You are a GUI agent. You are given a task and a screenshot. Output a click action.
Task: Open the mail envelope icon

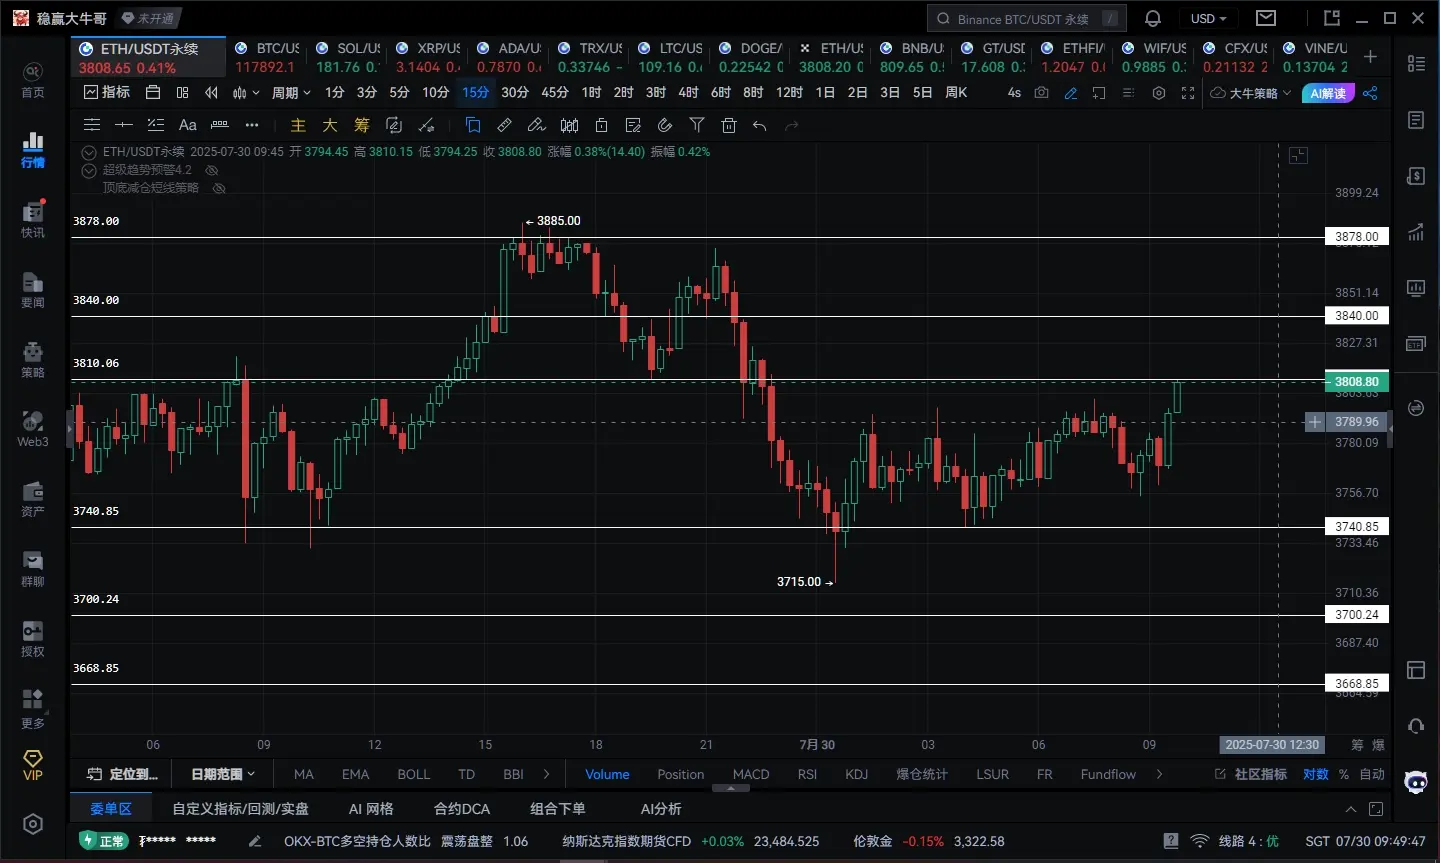coord(1266,18)
